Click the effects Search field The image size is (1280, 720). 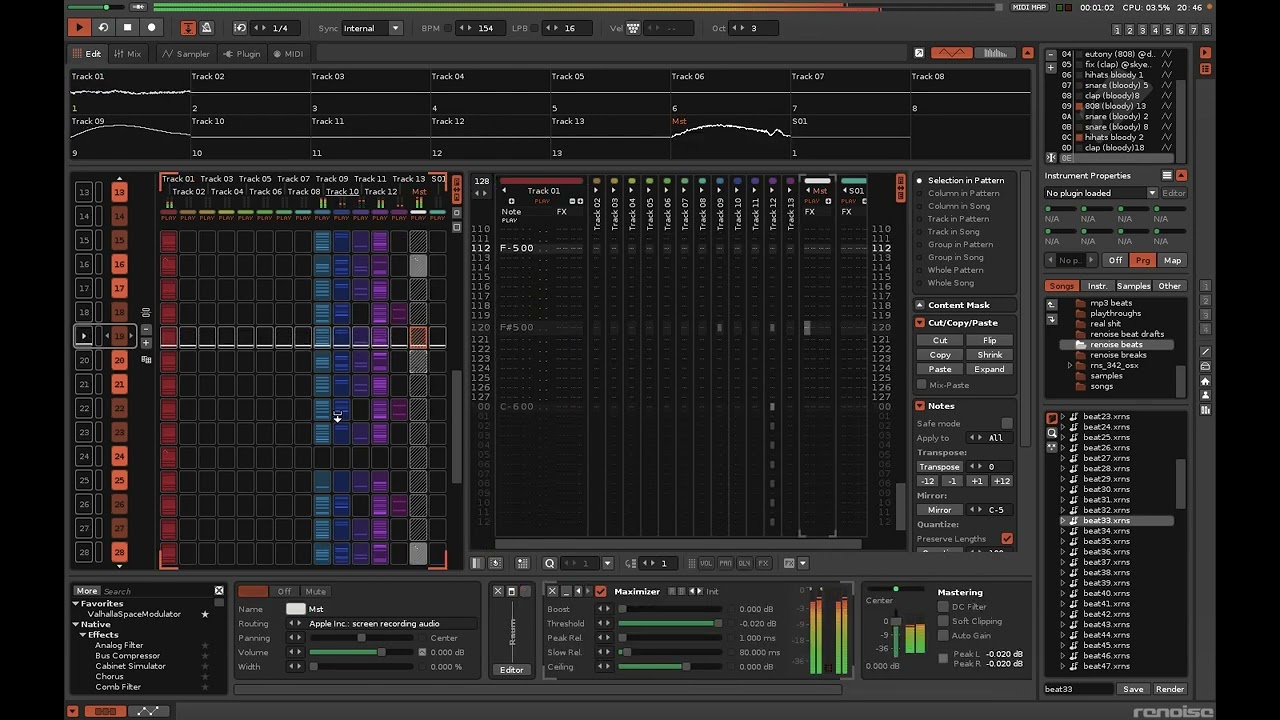tap(157, 591)
